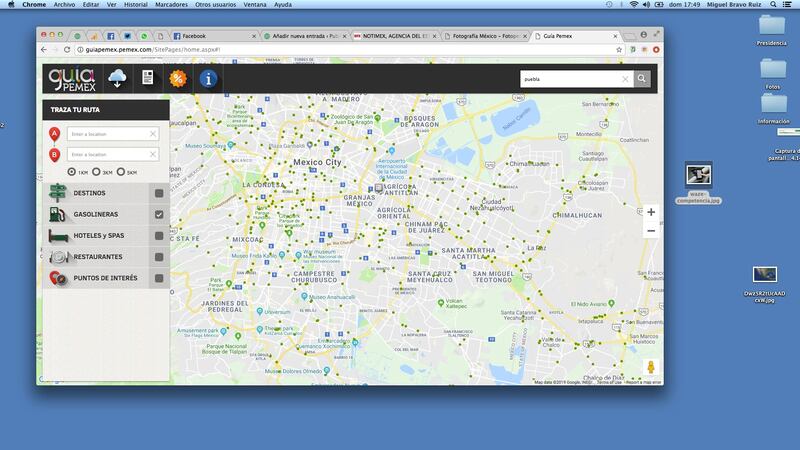Screen dimensions: 800x450
Task: Enable the Restaurantes checkbox
Action: pyautogui.click(x=159, y=257)
